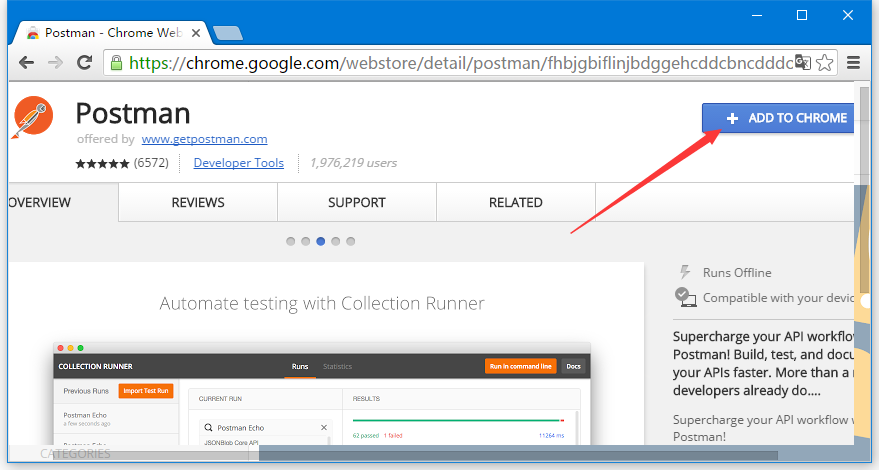The width and height of the screenshot is (879, 470).
Task: Minimize the Chrome window
Action: (757, 15)
